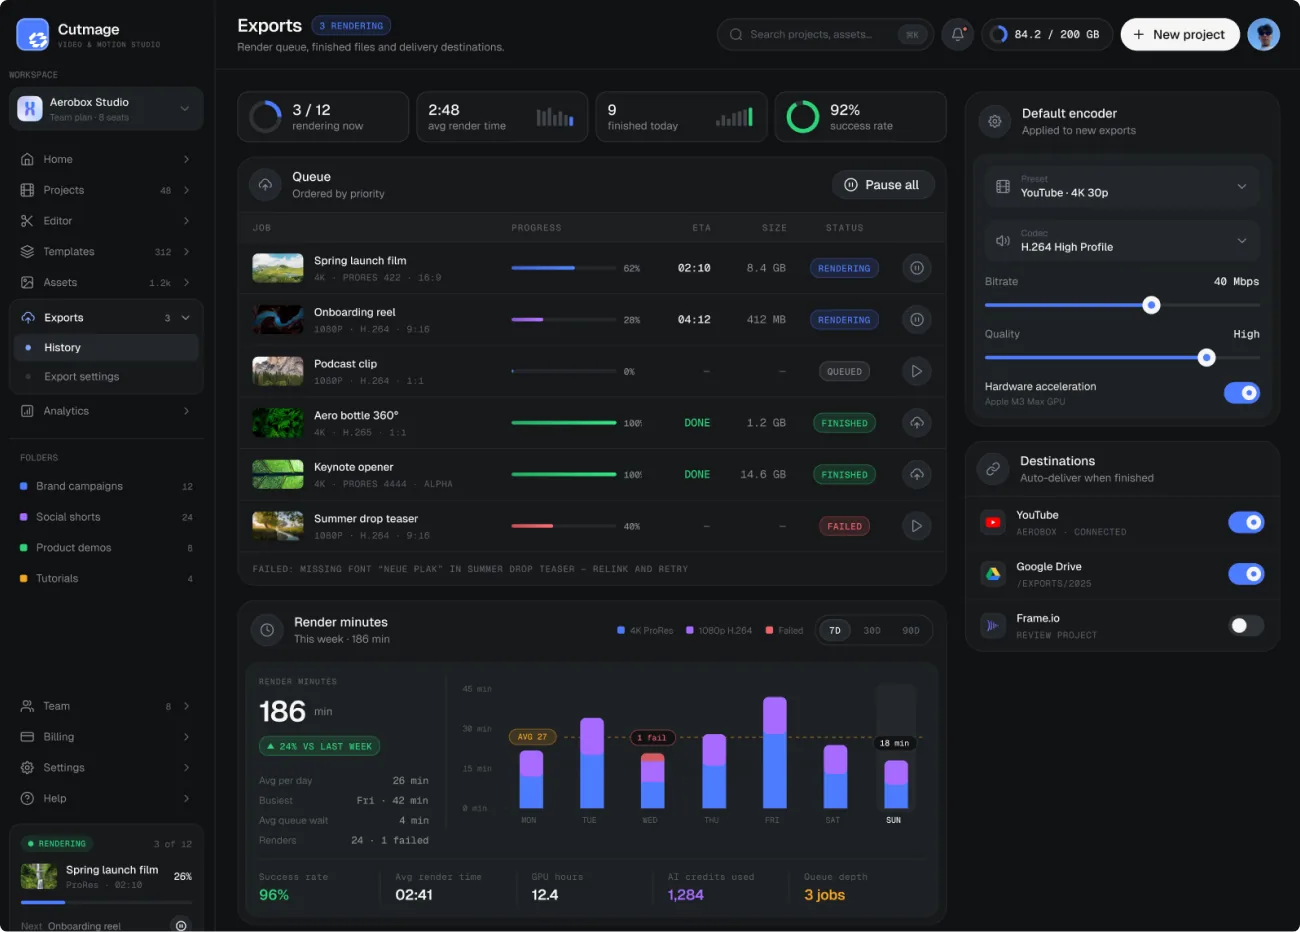Click the 3 / 12 rendering now card
Screen dimensions: 1300x932
[323, 117]
